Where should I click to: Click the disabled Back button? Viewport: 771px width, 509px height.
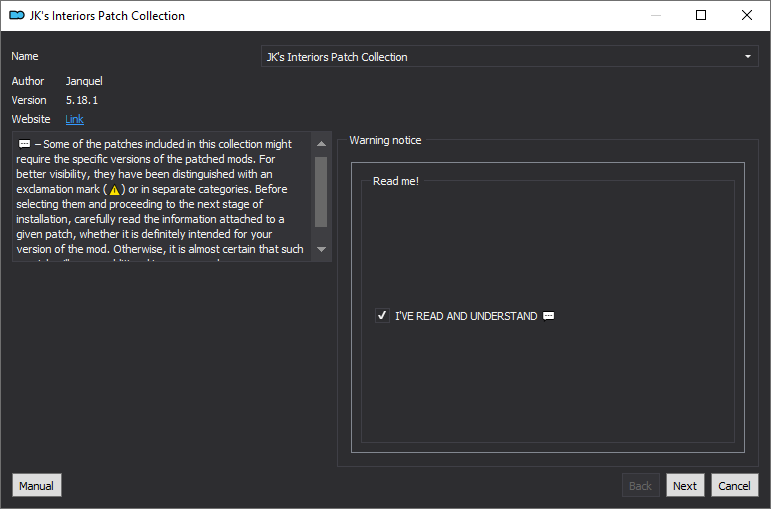640,485
